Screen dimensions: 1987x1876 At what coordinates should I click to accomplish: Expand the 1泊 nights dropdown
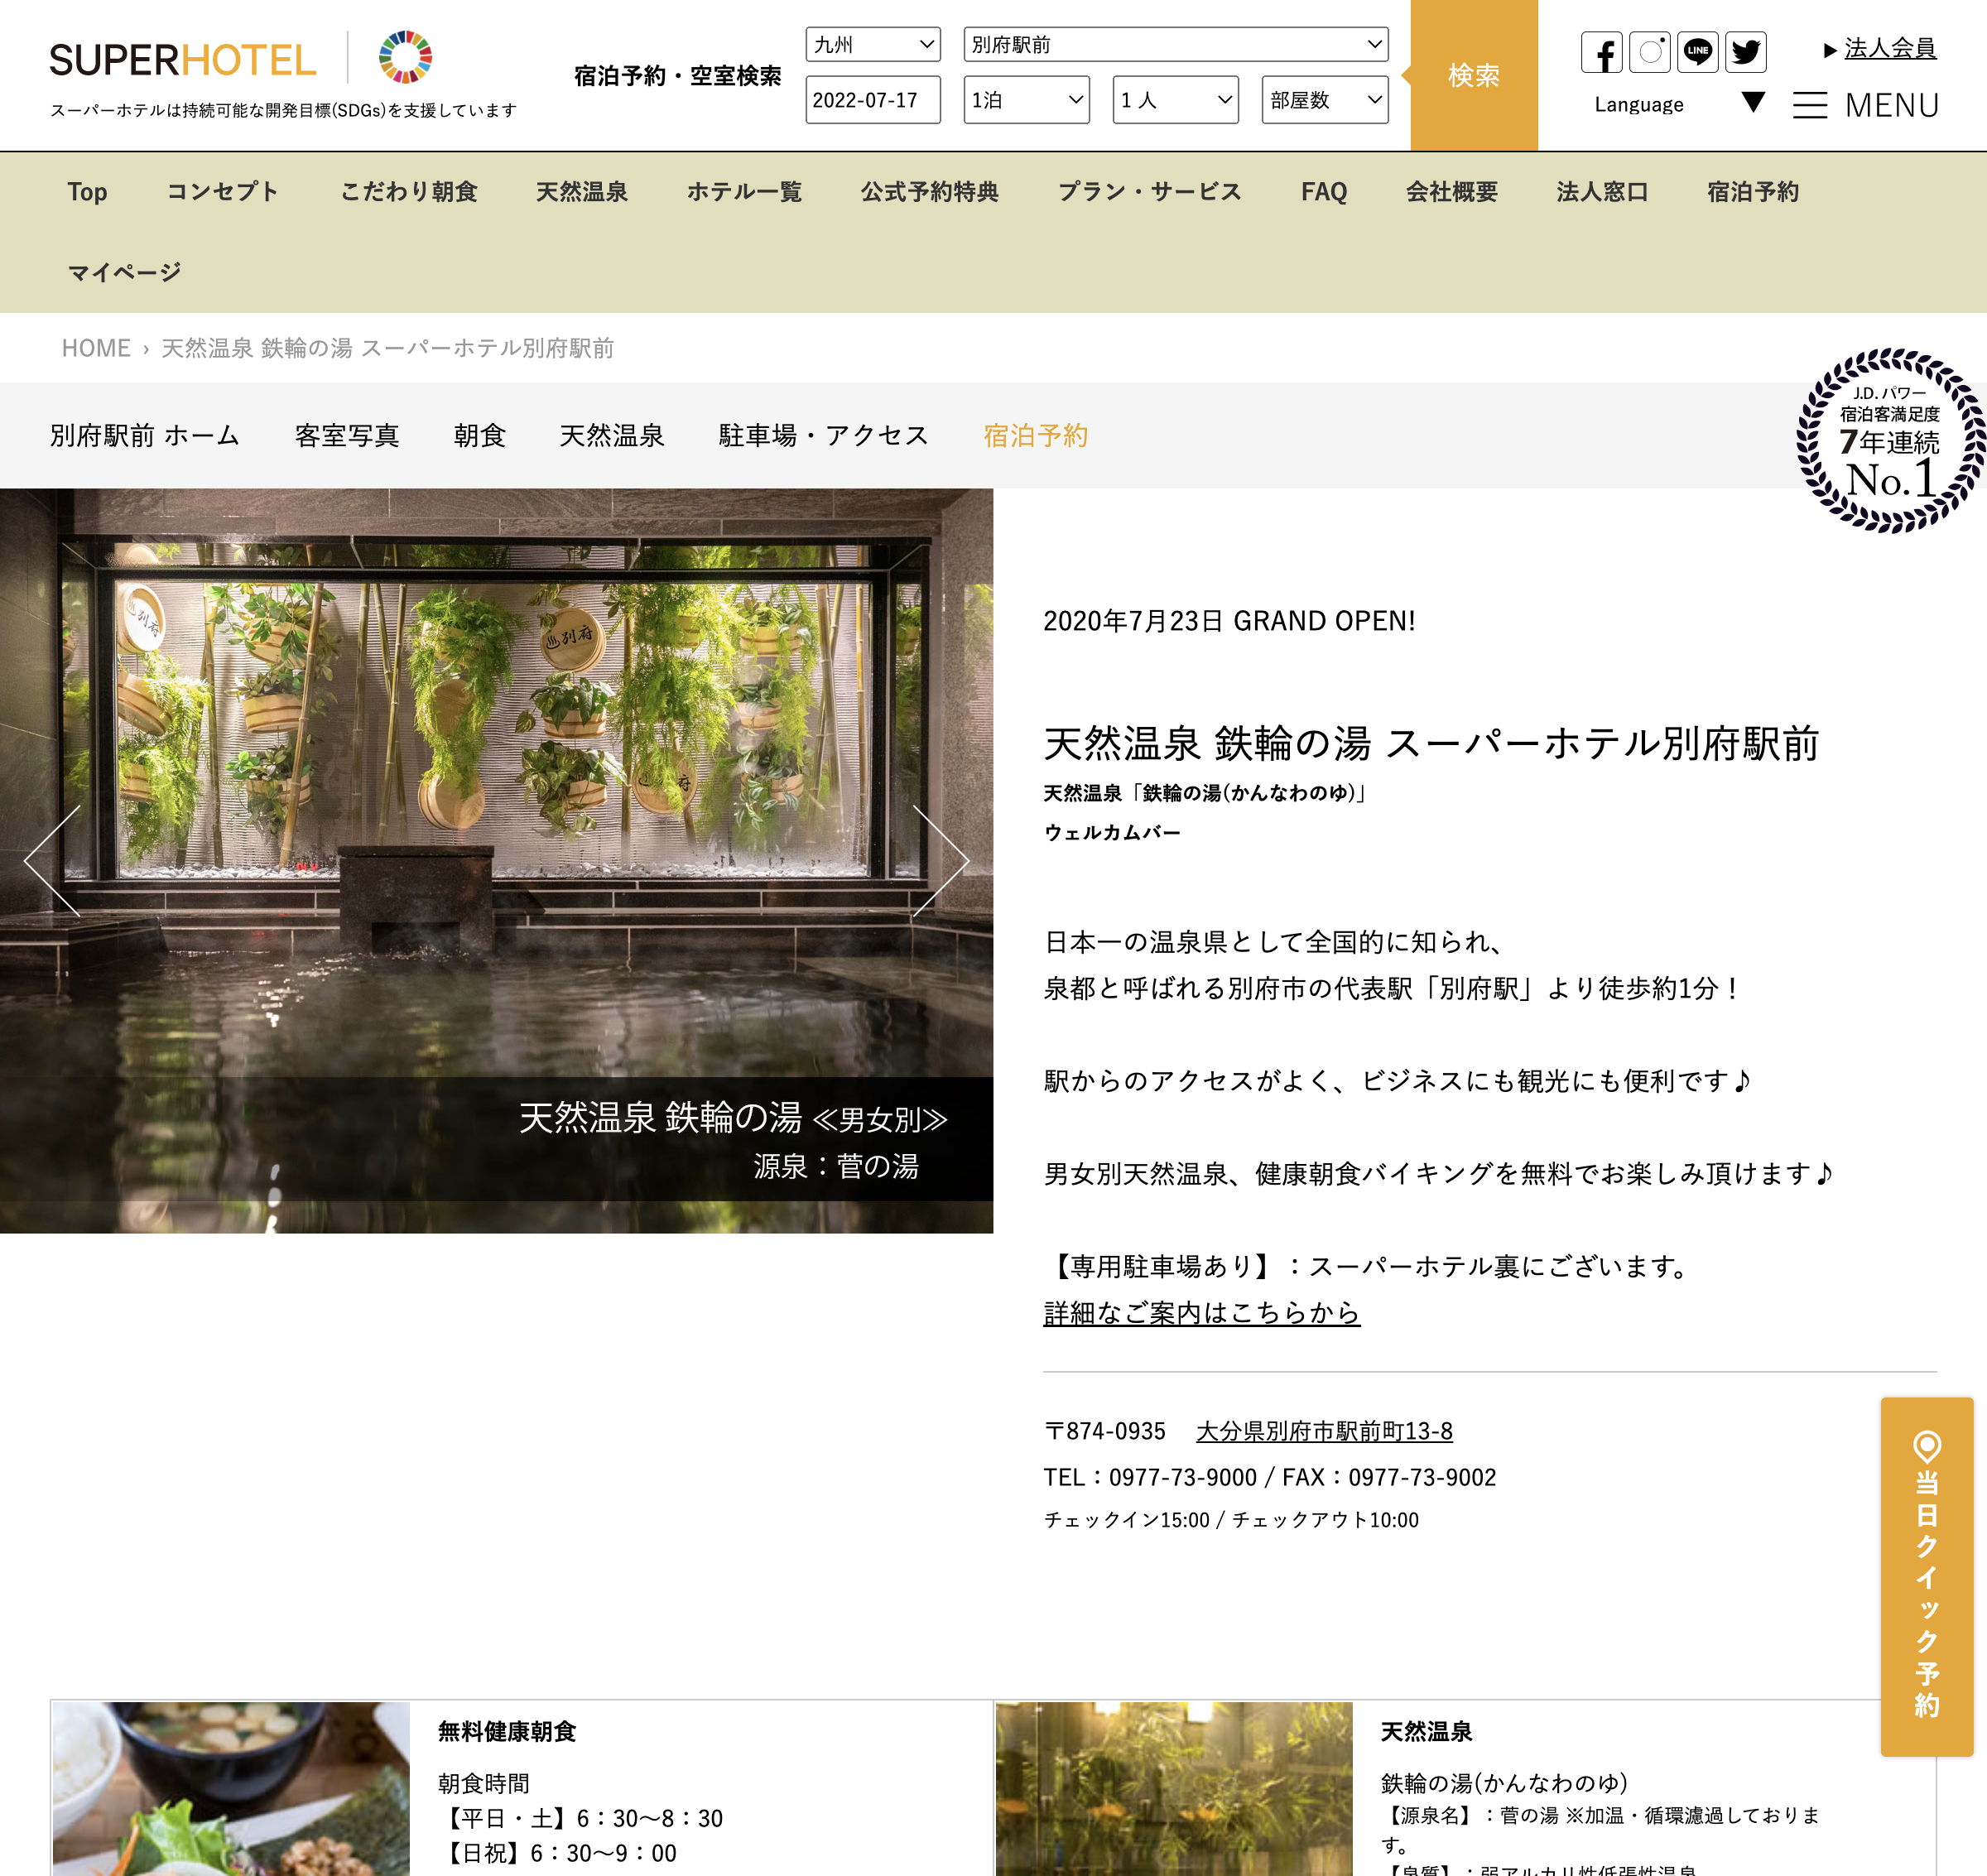(x=1026, y=100)
